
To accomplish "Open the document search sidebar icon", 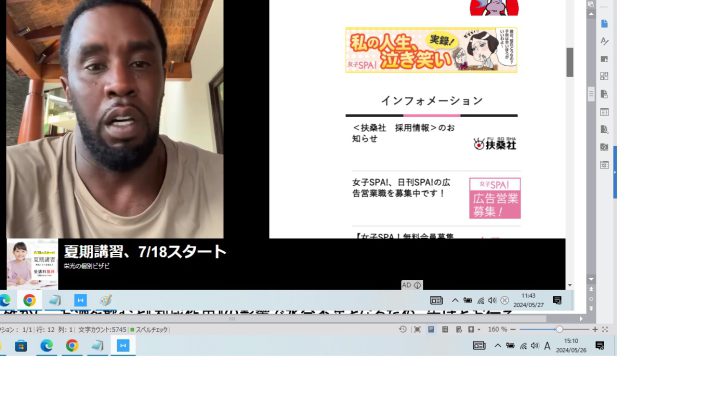I will coord(604,130).
